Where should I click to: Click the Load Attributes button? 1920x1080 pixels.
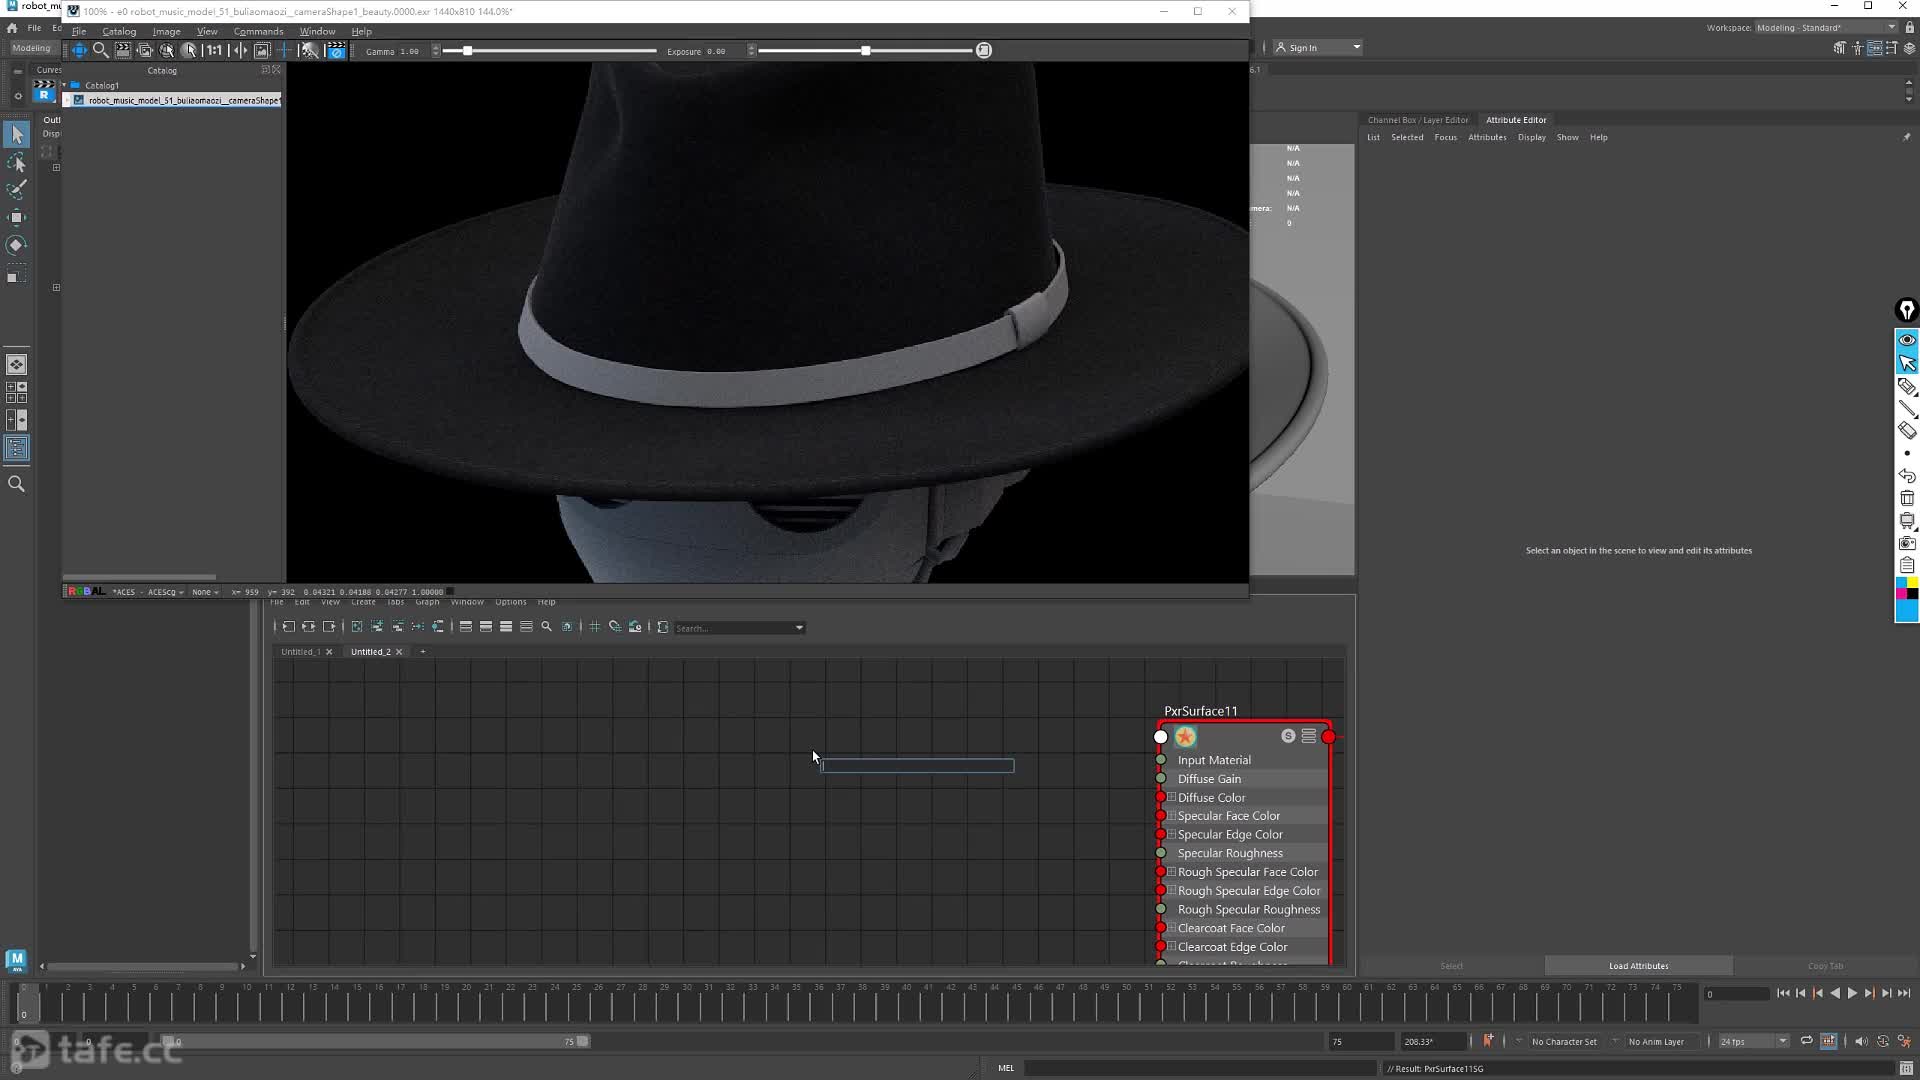click(x=1638, y=966)
